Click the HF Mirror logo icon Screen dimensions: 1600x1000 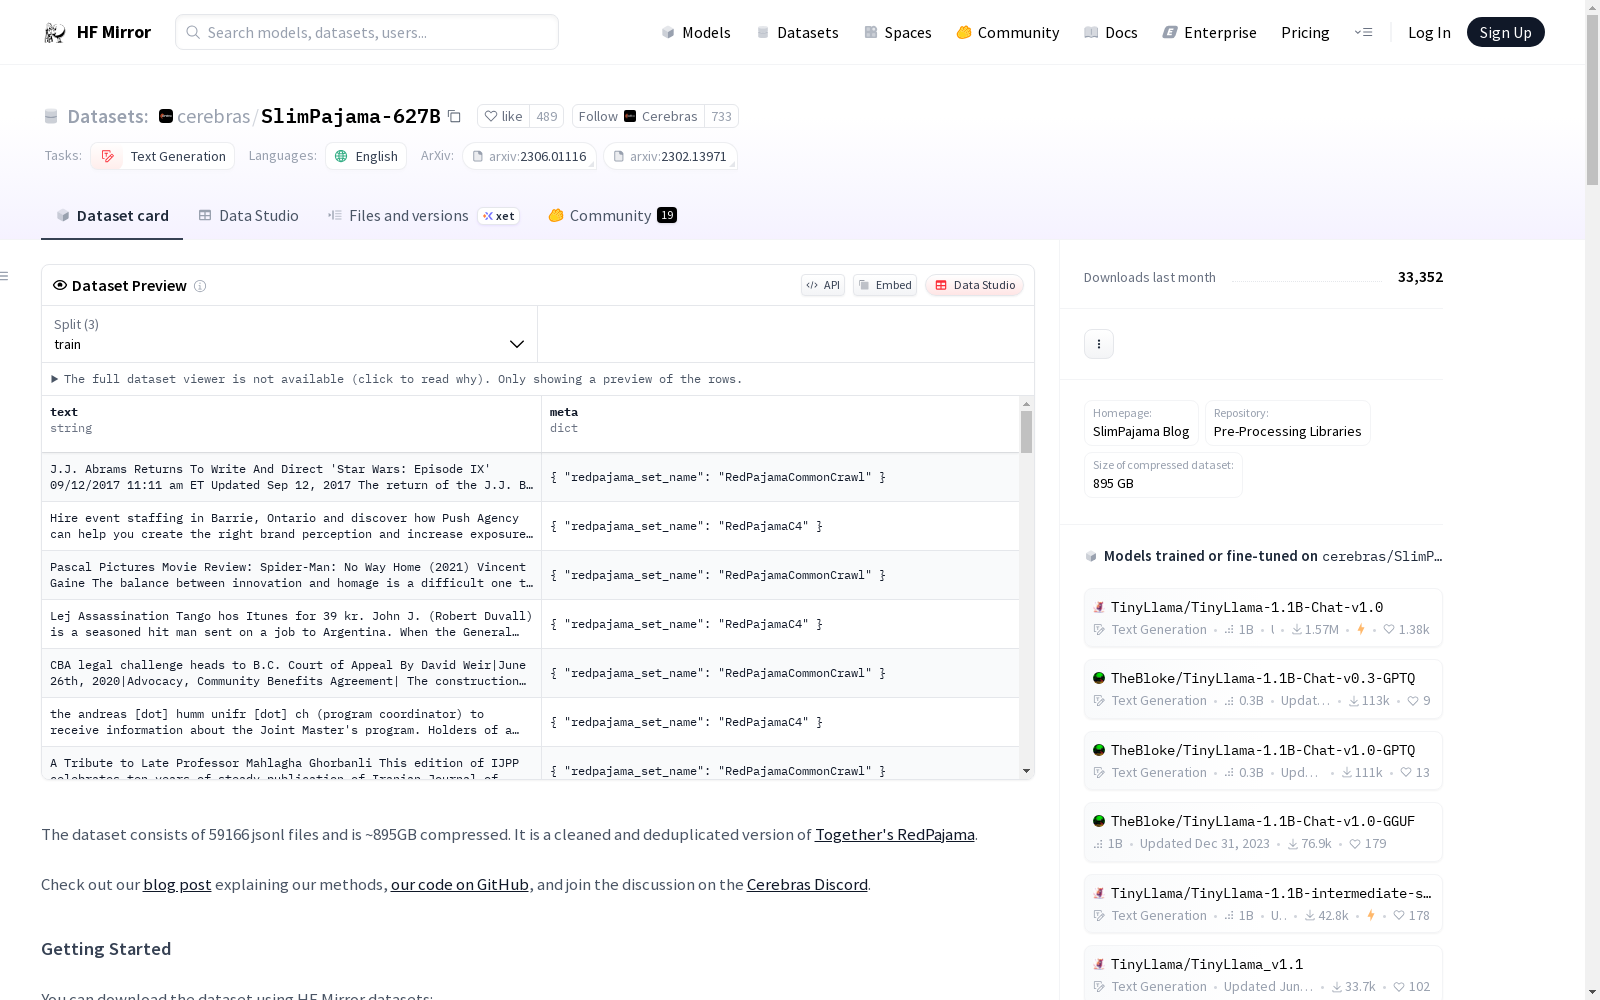point(55,33)
